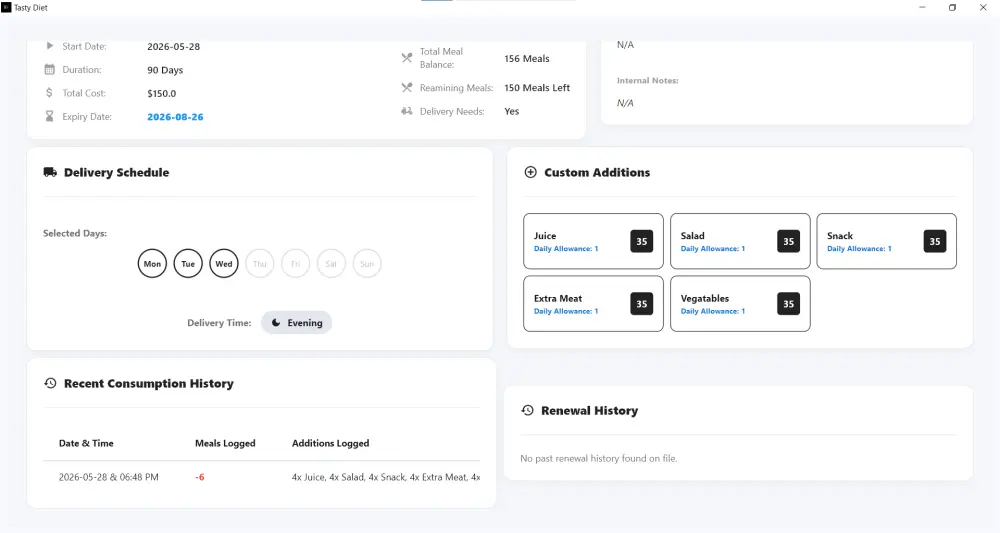Viewport: 1000px width, 533px height.
Task: Click the utensils icon next to Total Meal Balance
Action: tap(407, 58)
